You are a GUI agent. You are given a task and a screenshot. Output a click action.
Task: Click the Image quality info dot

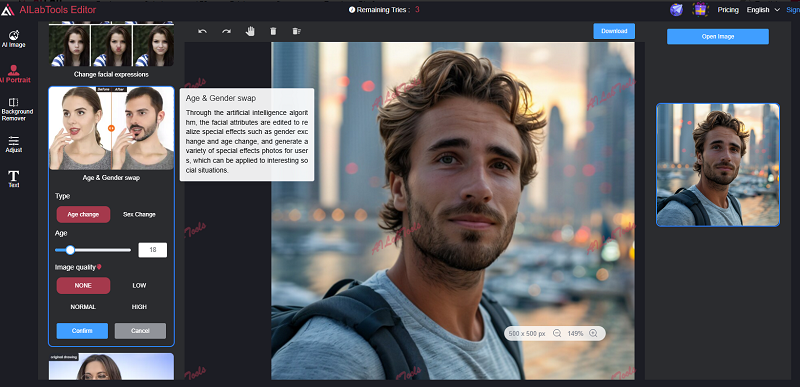tap(99, 267)
